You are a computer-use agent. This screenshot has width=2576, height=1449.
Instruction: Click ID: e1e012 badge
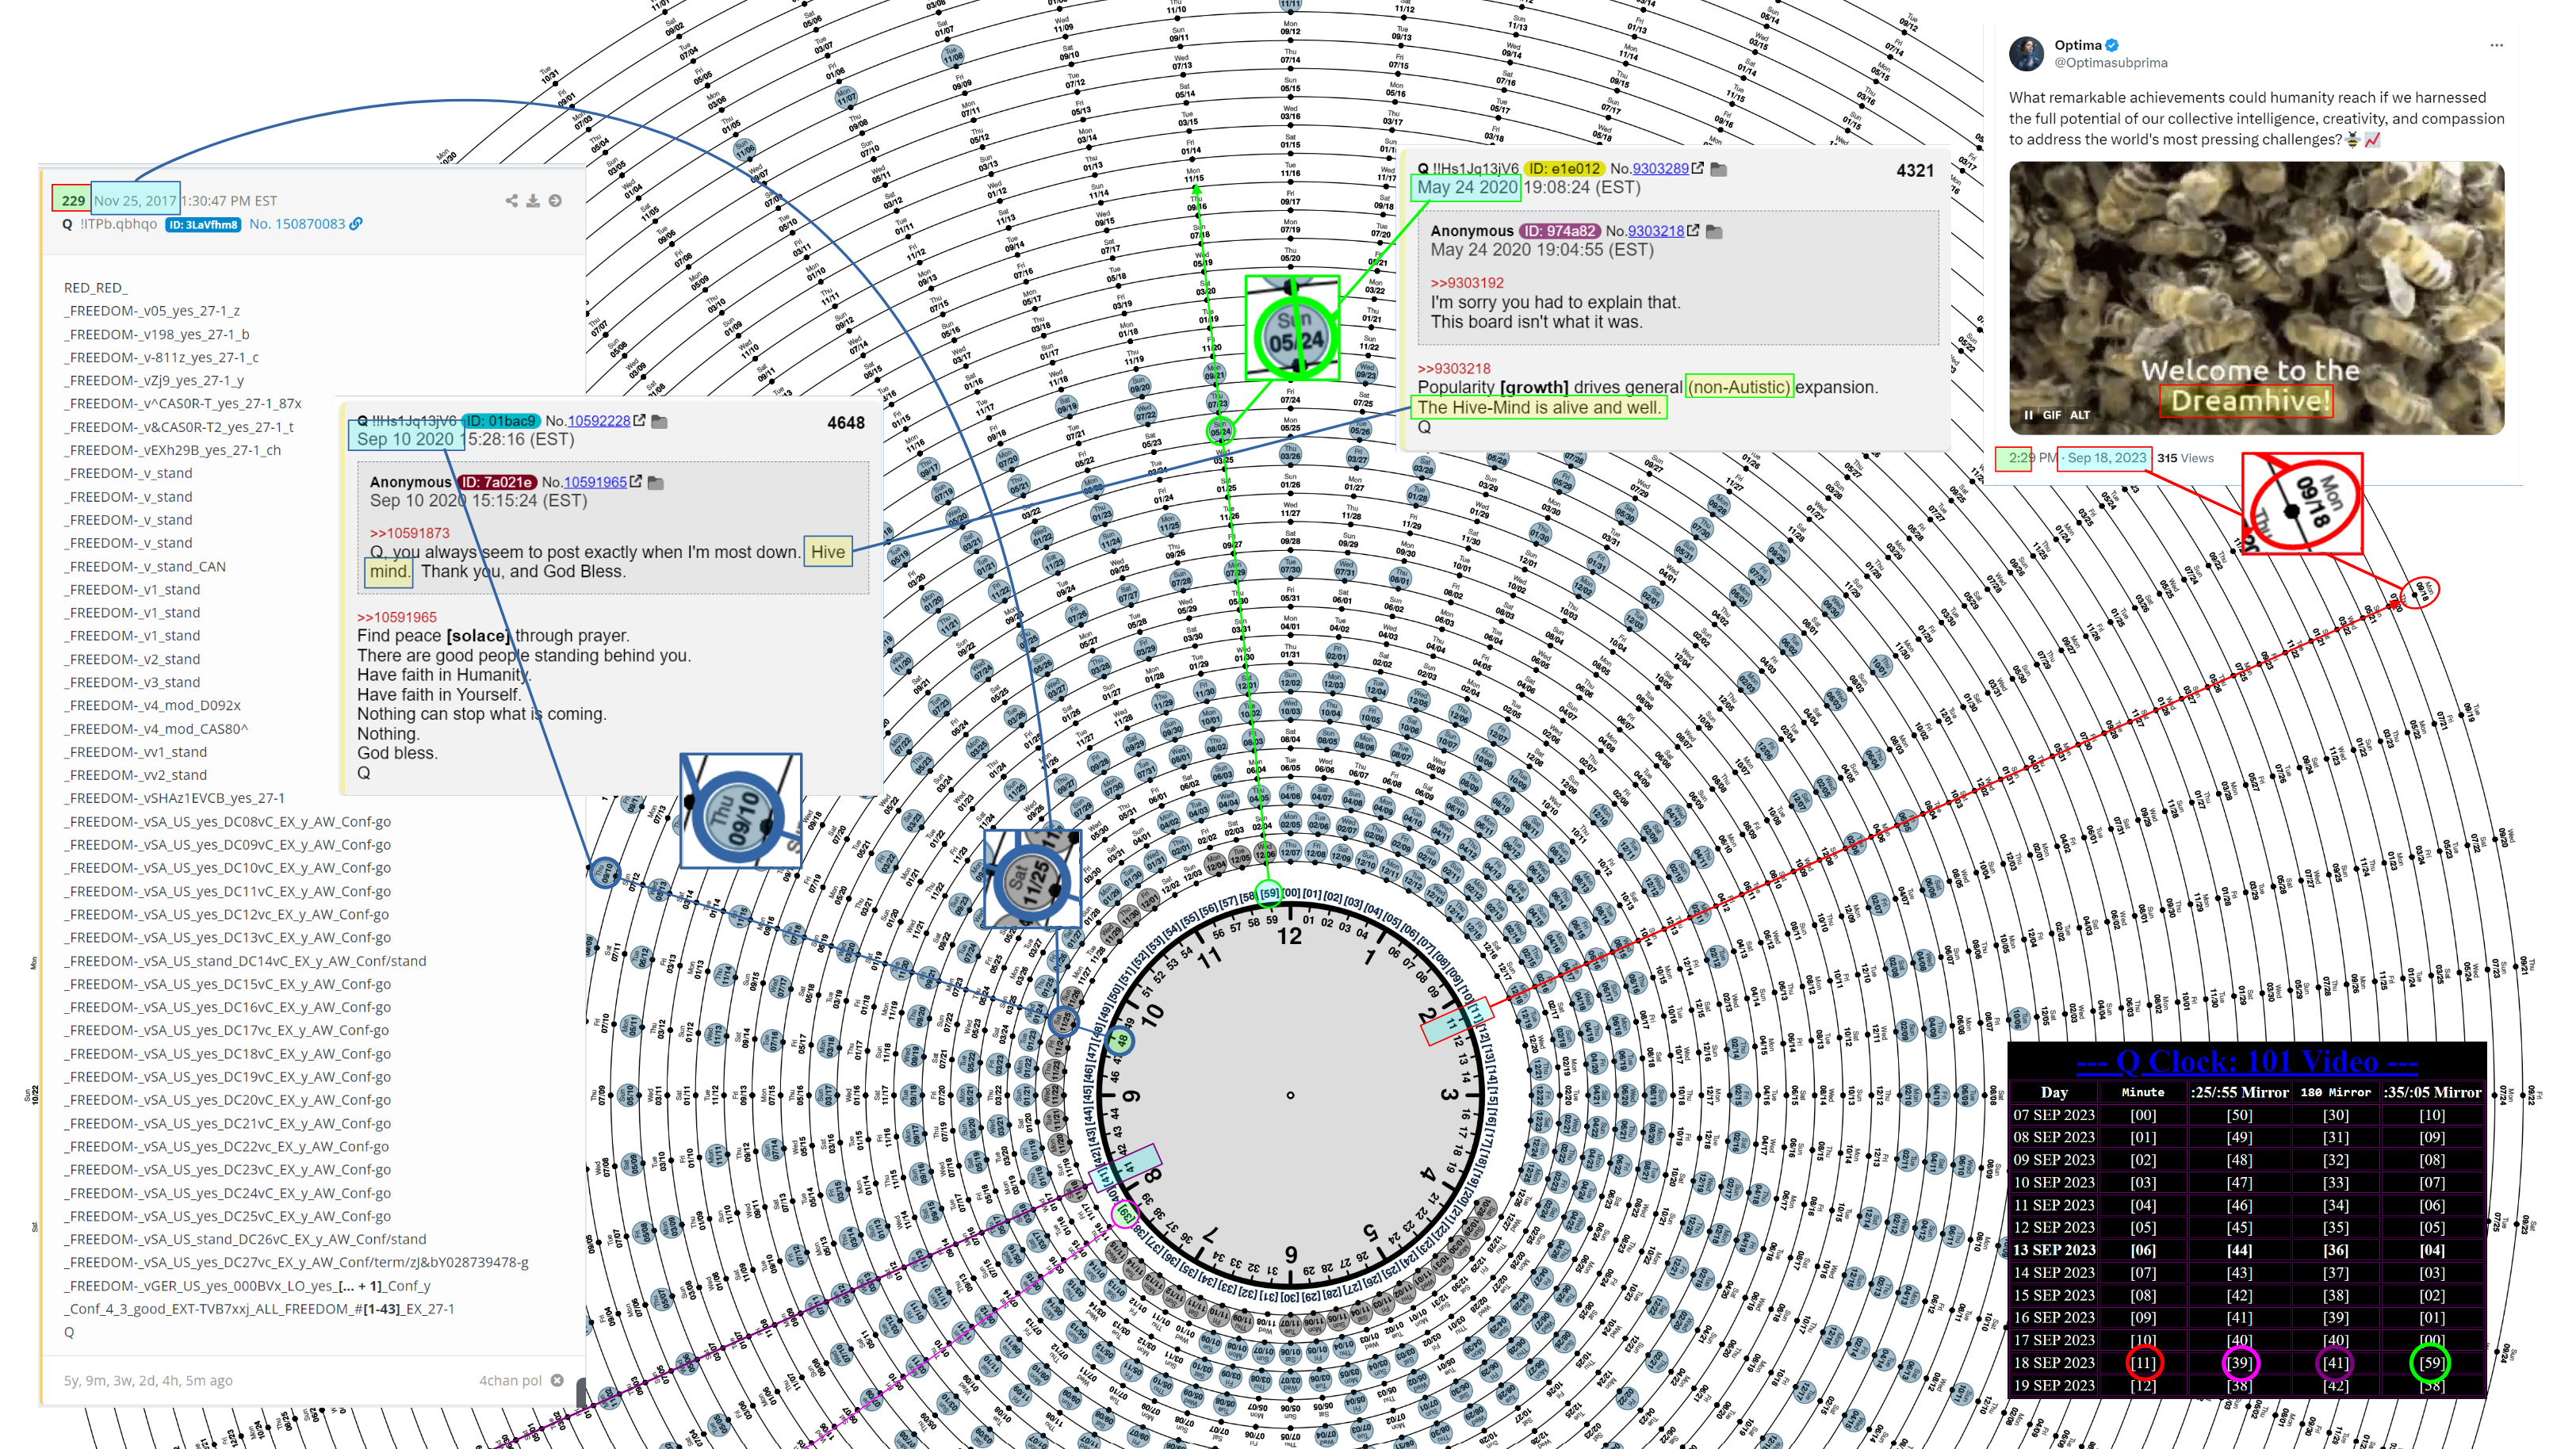coord(1564,168)
